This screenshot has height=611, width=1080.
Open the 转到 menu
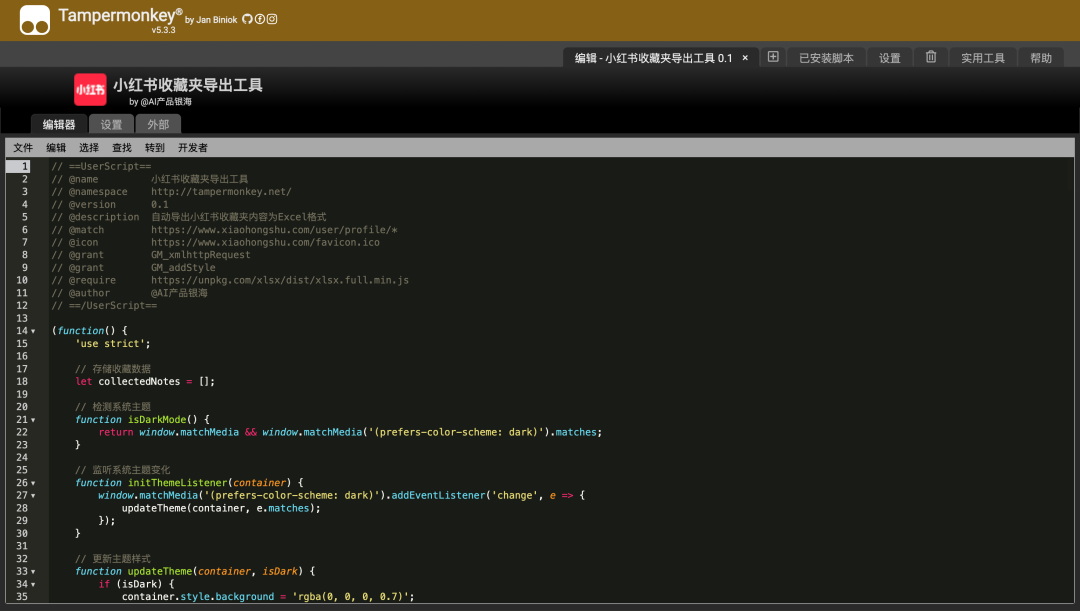click(x=155, y=147)
